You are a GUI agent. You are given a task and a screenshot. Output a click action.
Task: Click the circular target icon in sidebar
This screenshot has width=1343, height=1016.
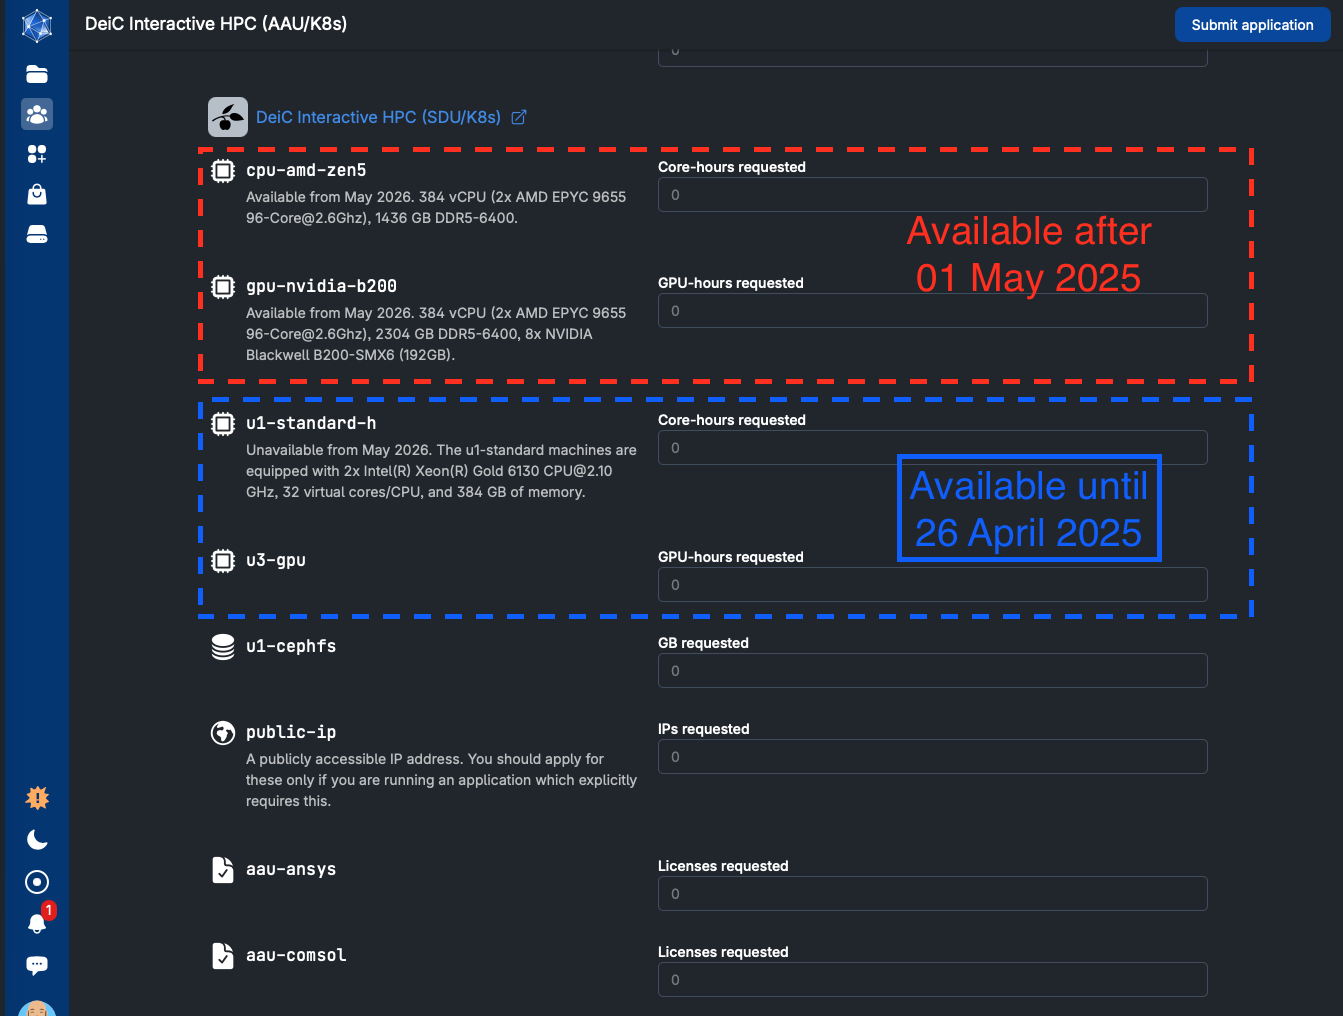coord(37,882)
